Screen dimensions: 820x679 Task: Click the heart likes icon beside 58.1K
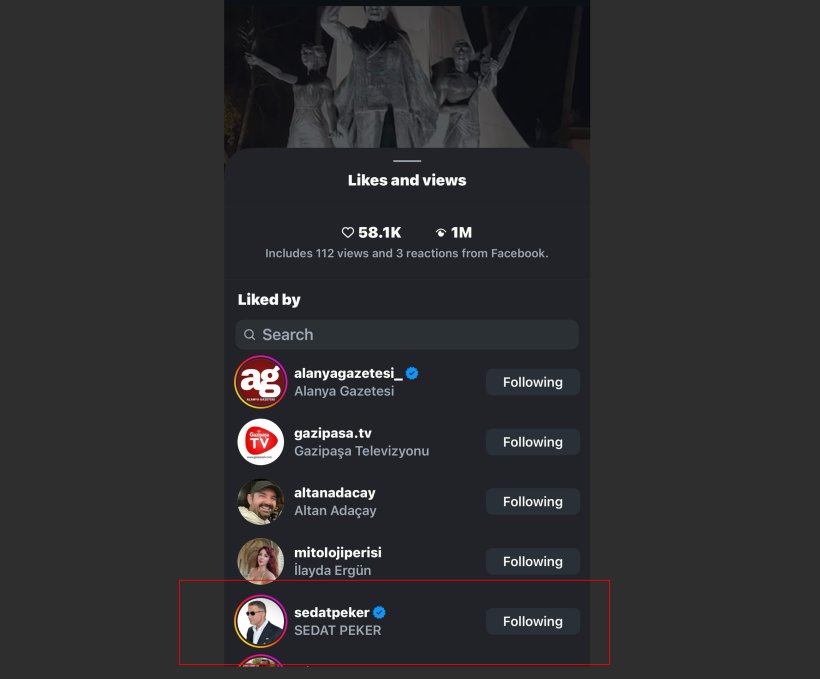348,232
